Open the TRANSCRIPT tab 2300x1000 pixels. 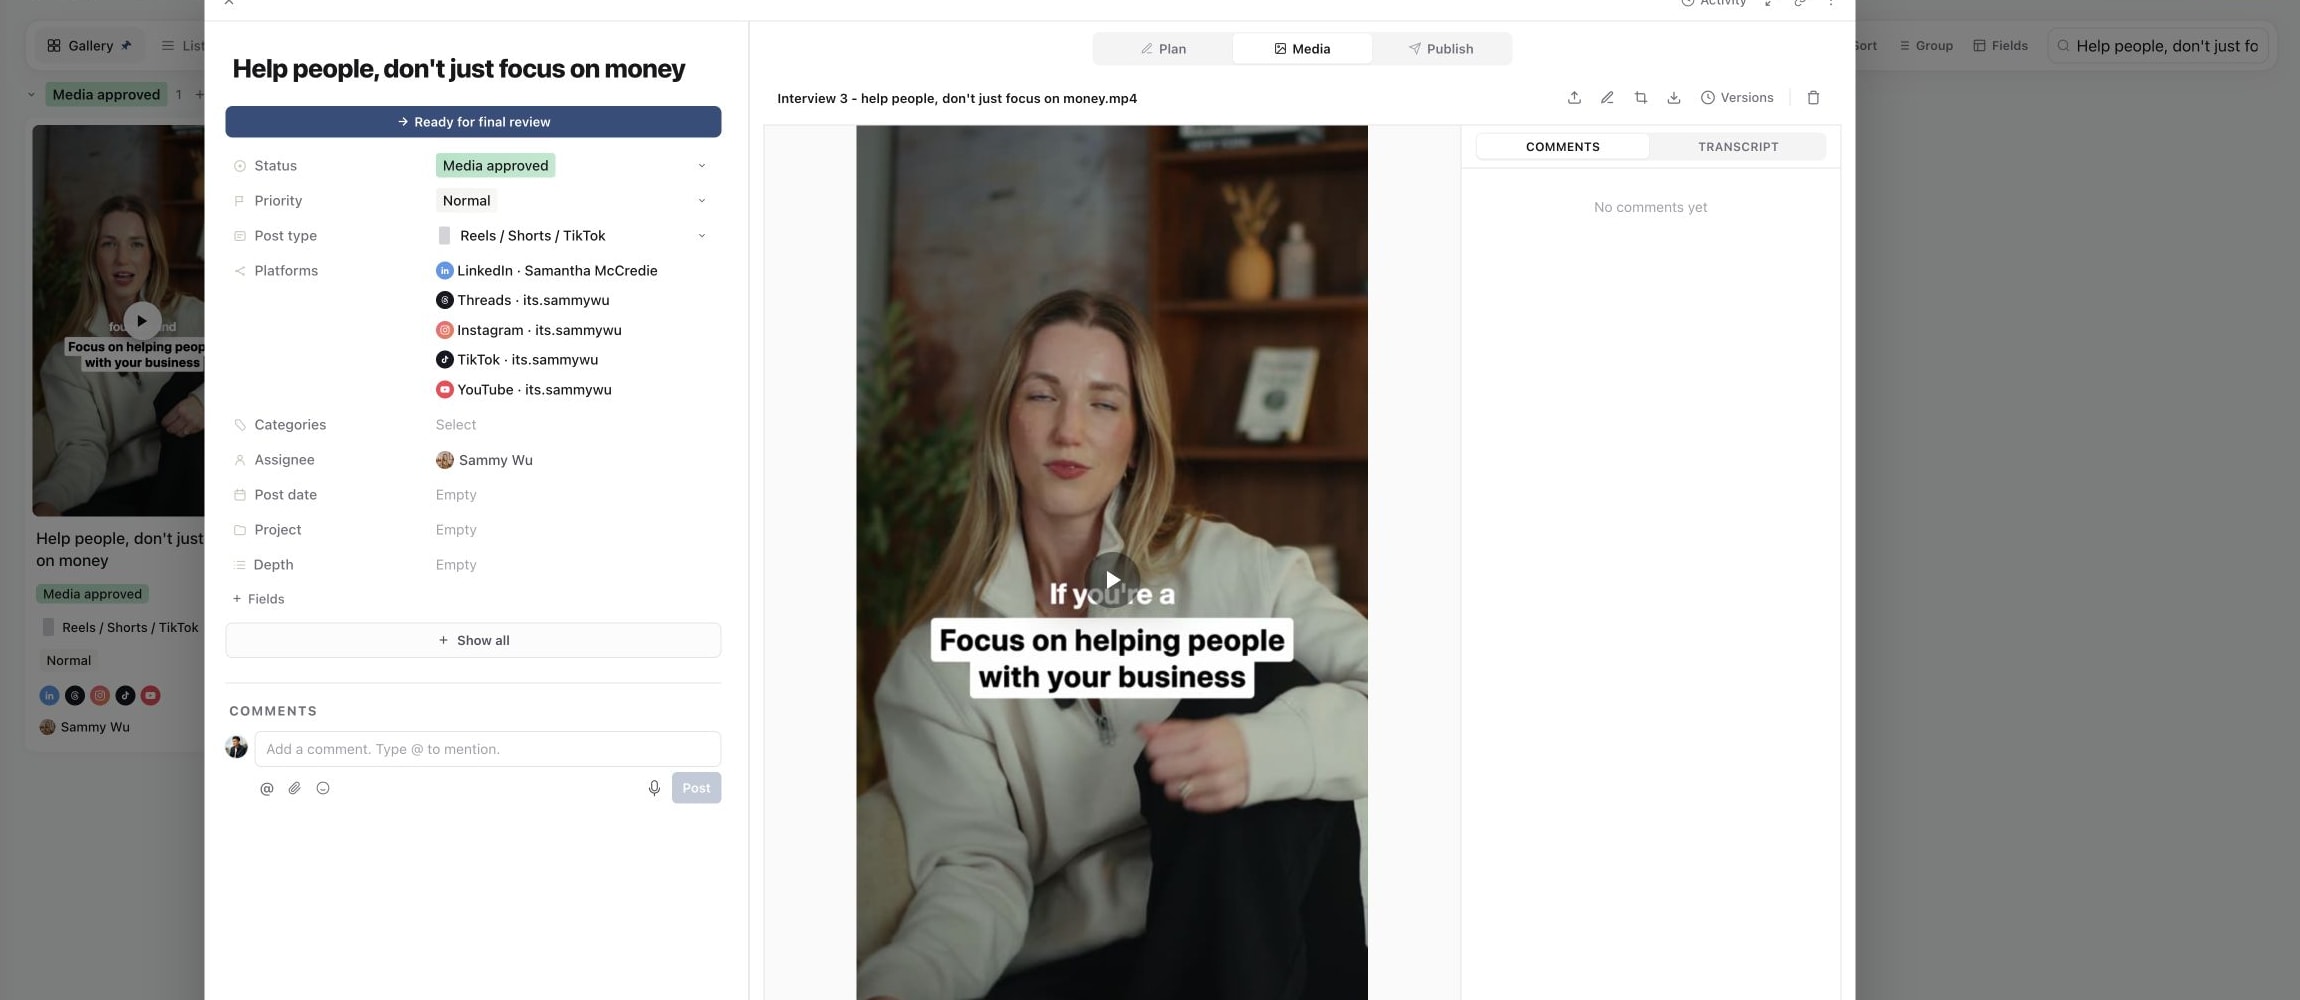(1738, 146)
